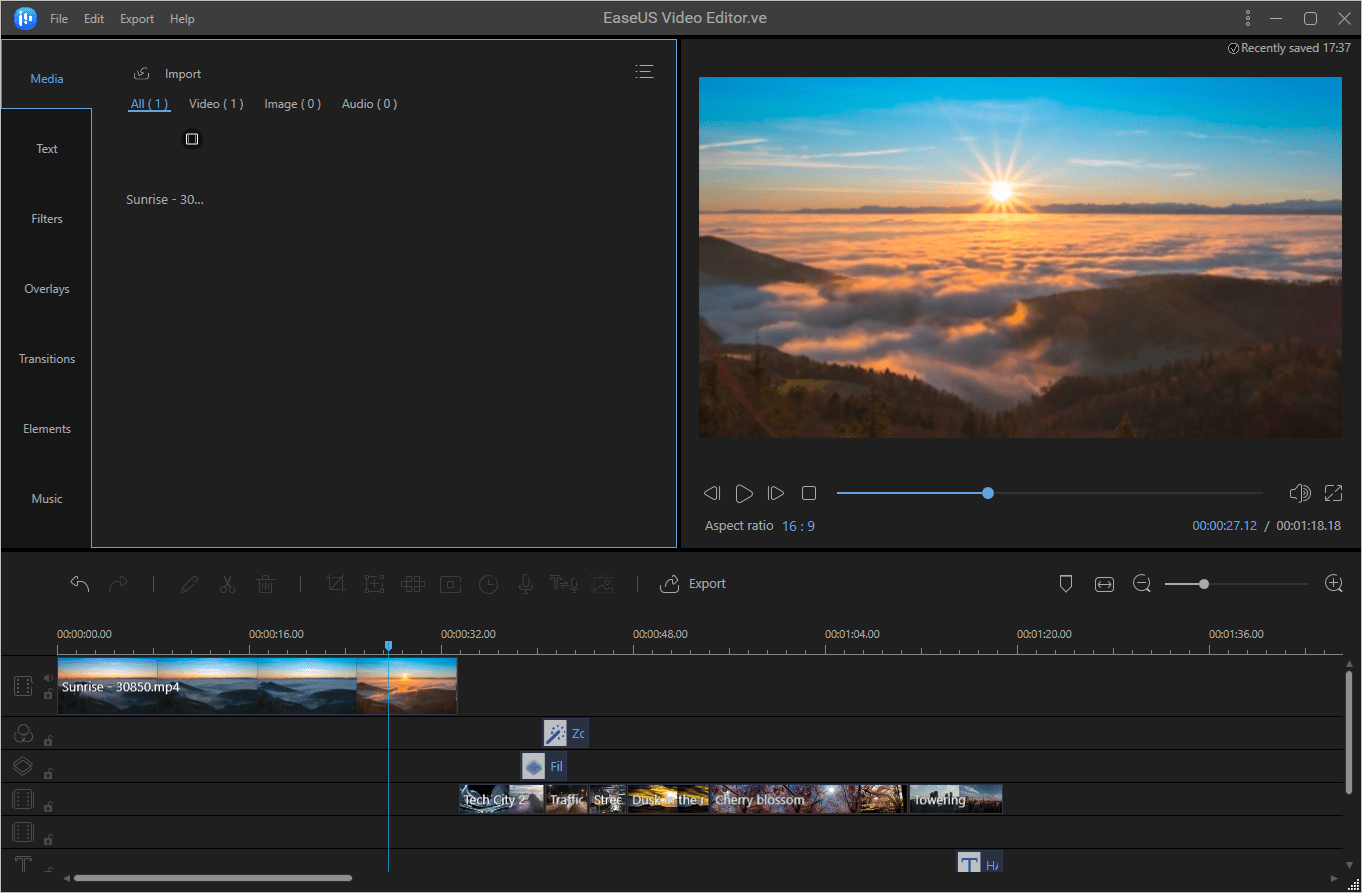
Task: Toggle lock on the filter track
Action: (x=48, y=741)
